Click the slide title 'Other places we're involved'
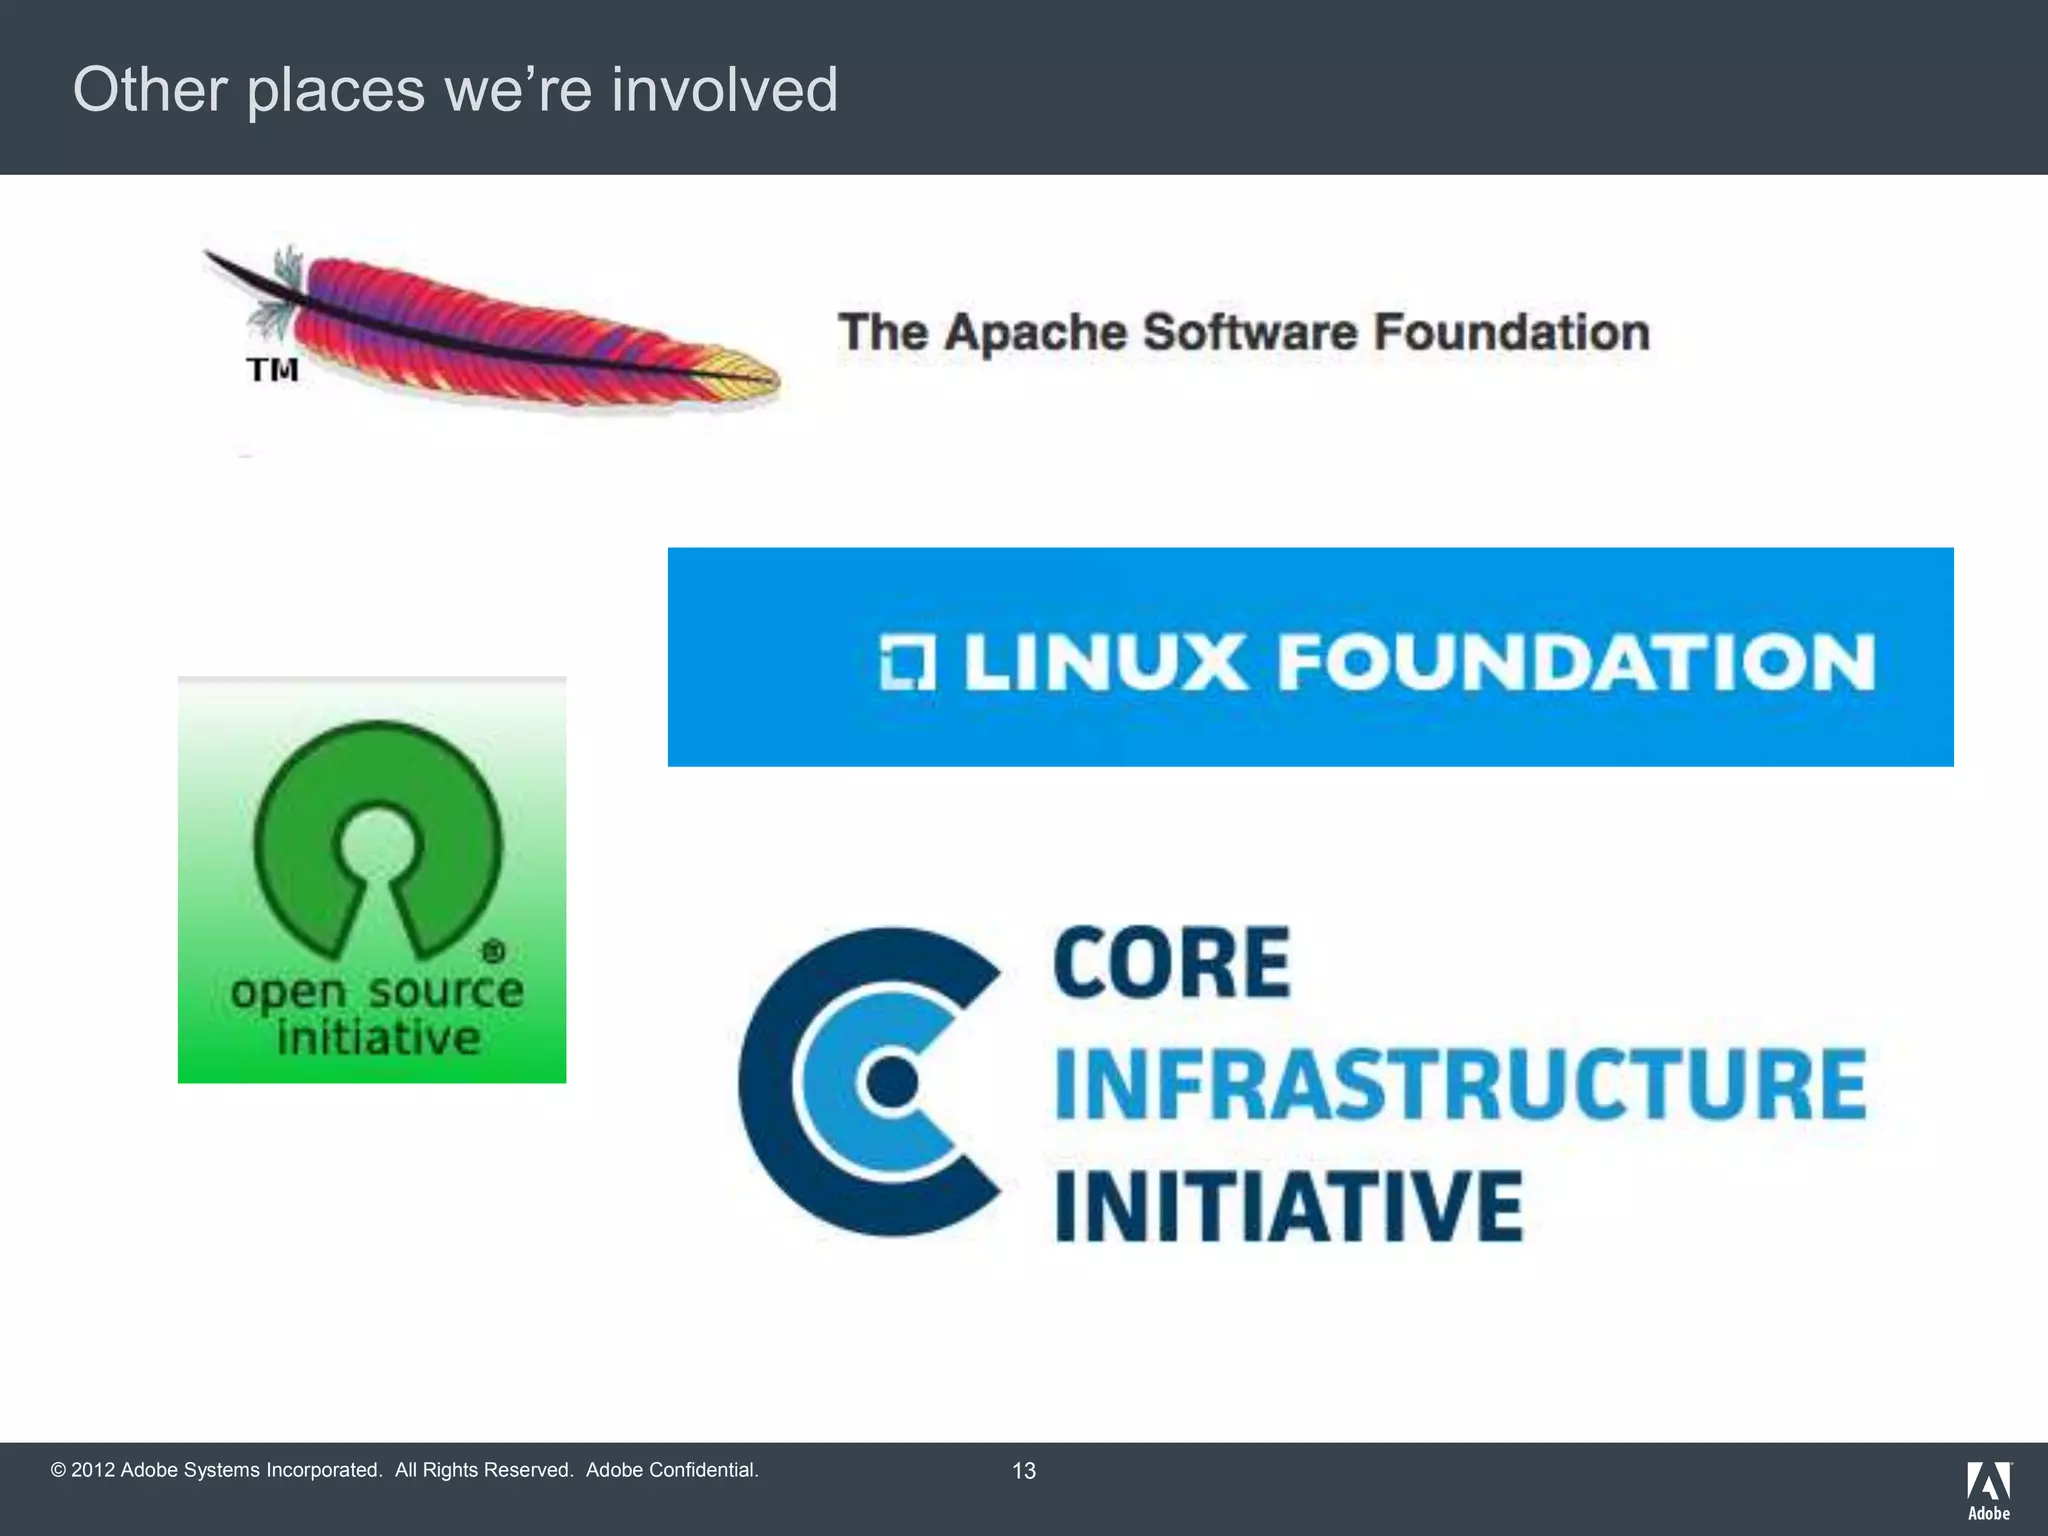 click(455, 89)
